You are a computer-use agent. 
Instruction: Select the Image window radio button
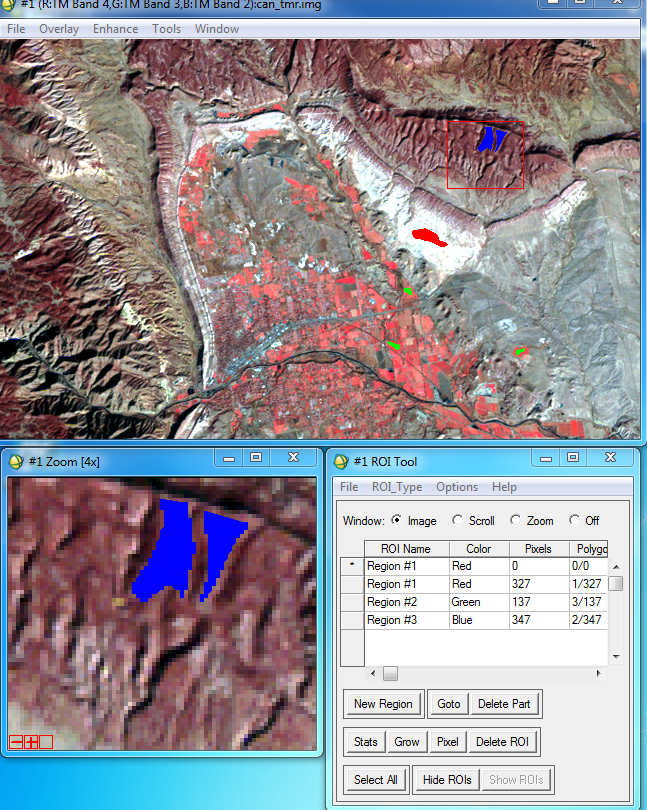396,520
